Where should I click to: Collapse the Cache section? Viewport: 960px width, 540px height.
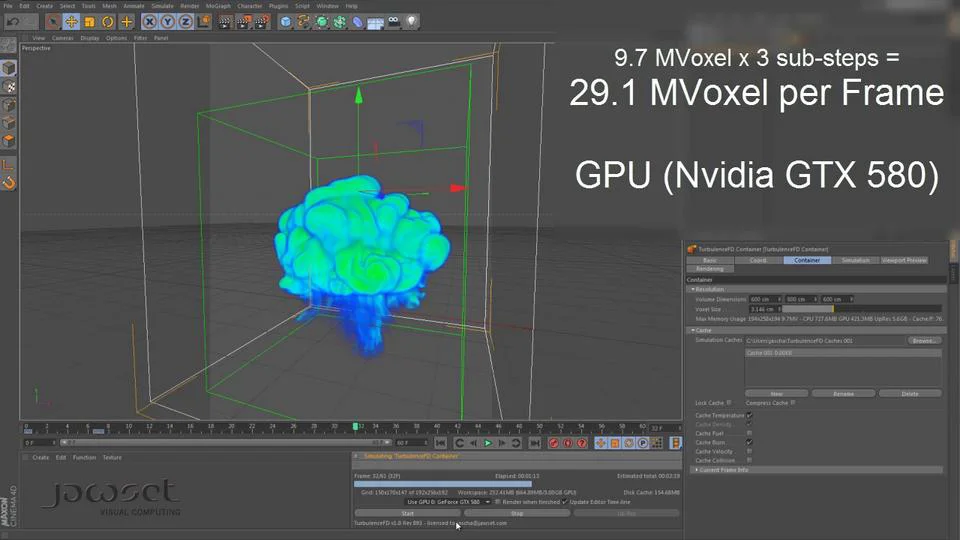coord(692,330)
